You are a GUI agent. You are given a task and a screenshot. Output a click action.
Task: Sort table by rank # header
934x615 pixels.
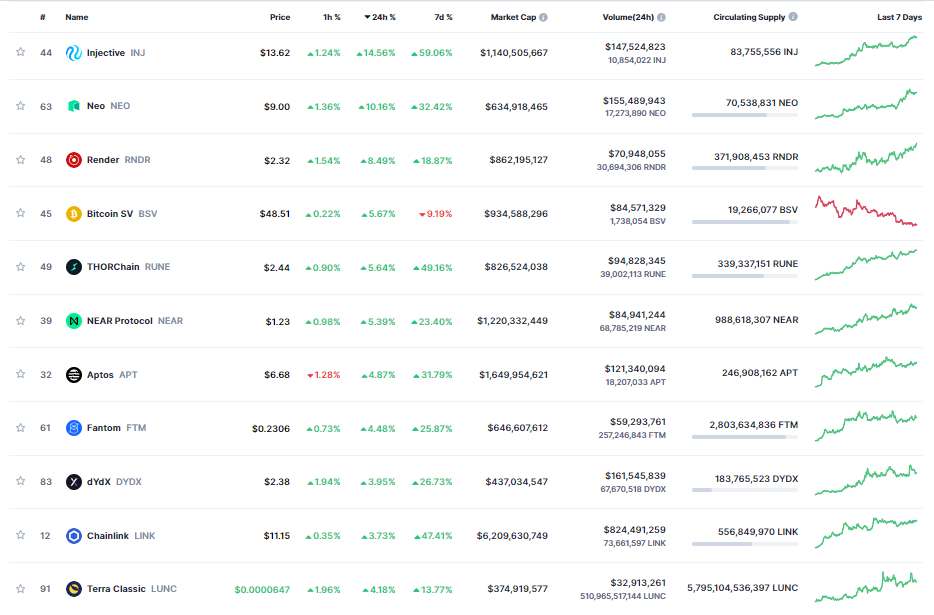pyautogui.click(x=43, y=17)
